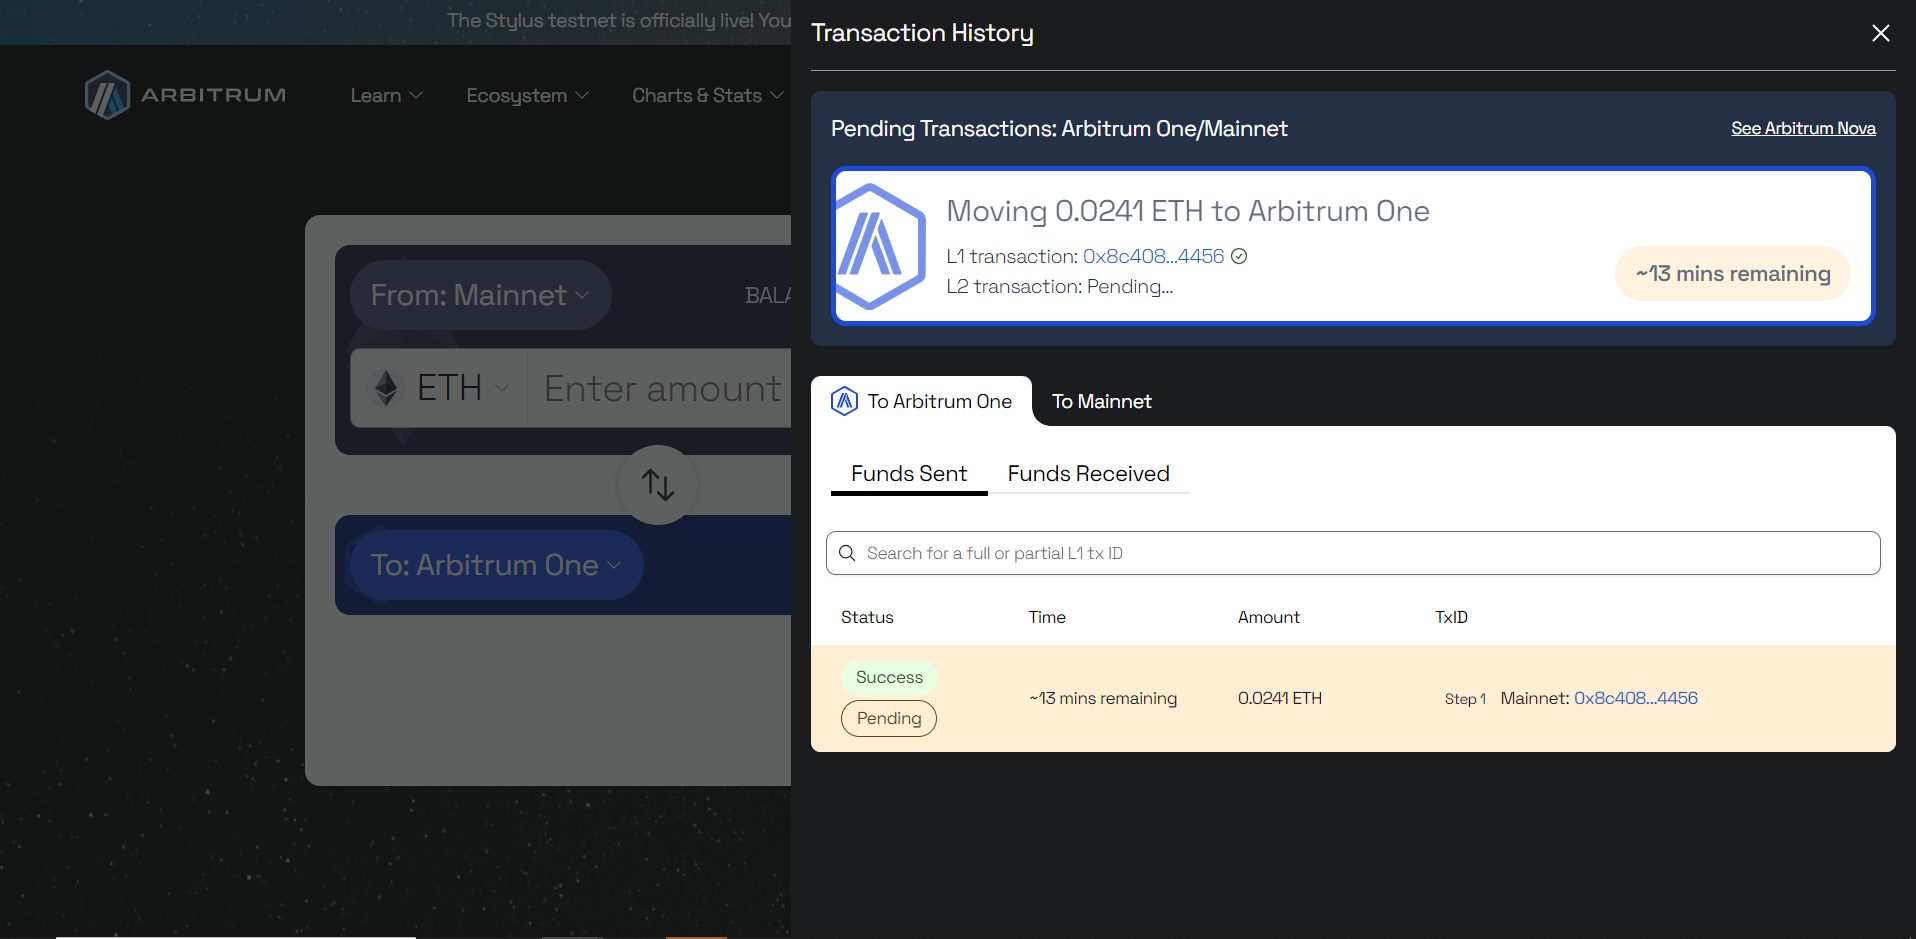Click the search magnifier icon

847,553
